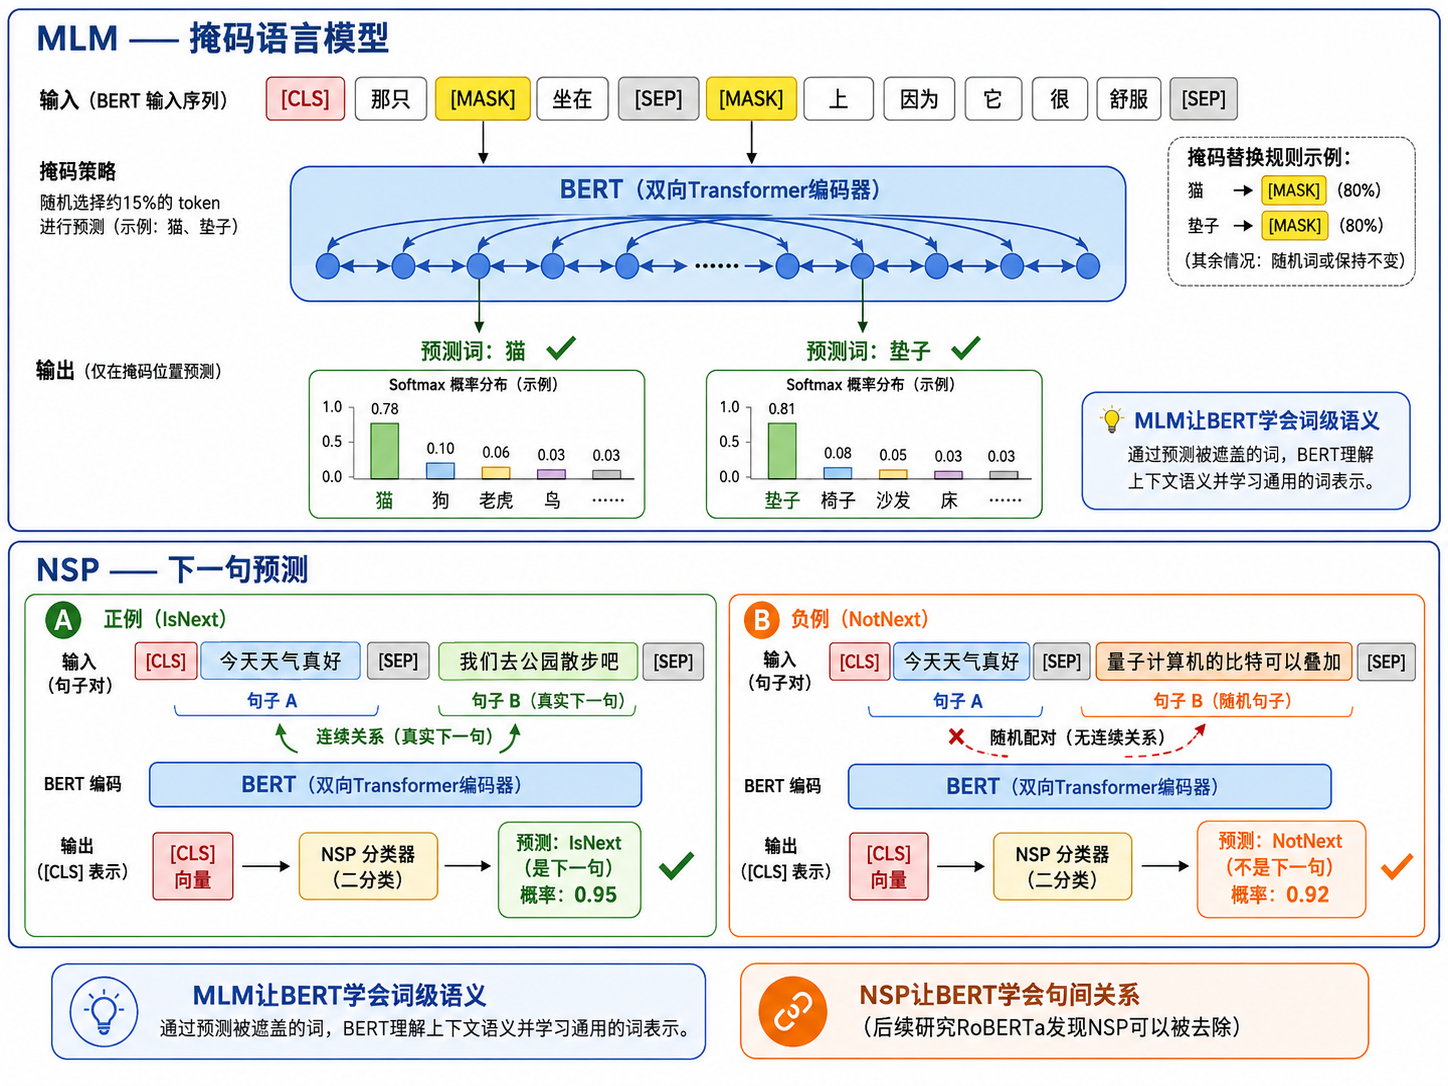Click the circled lightbulb icon in bottom blue banner
Viewport: 1448px width, 1086px height.
coord(104,1011)
